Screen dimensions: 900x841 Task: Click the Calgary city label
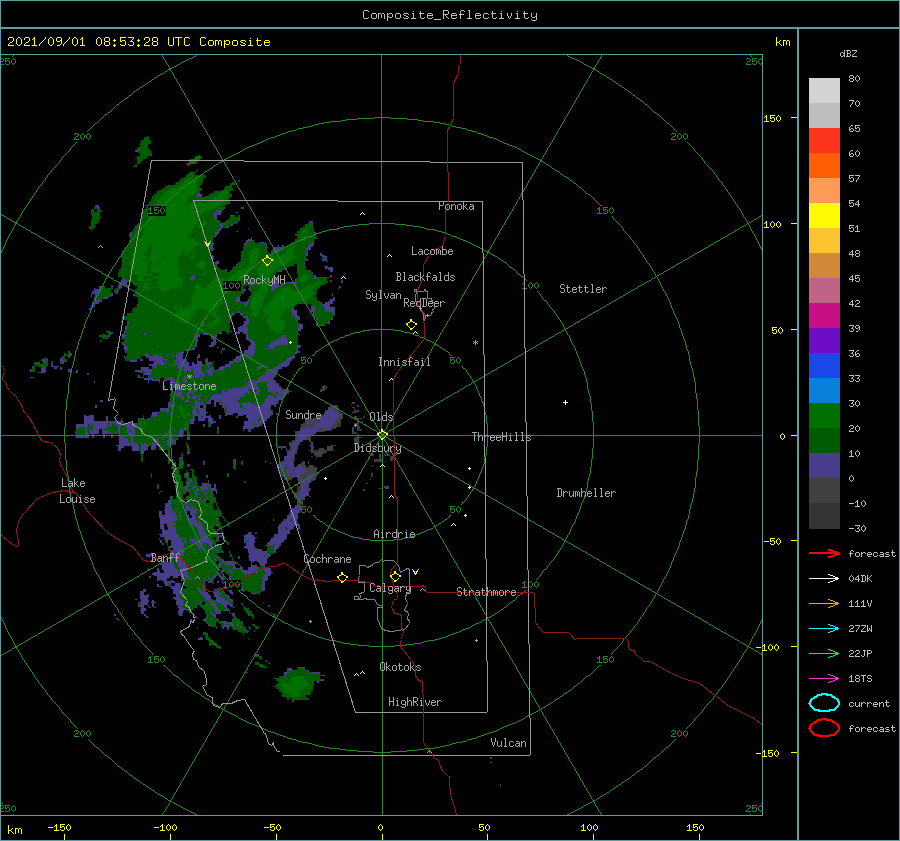[390, 588]
